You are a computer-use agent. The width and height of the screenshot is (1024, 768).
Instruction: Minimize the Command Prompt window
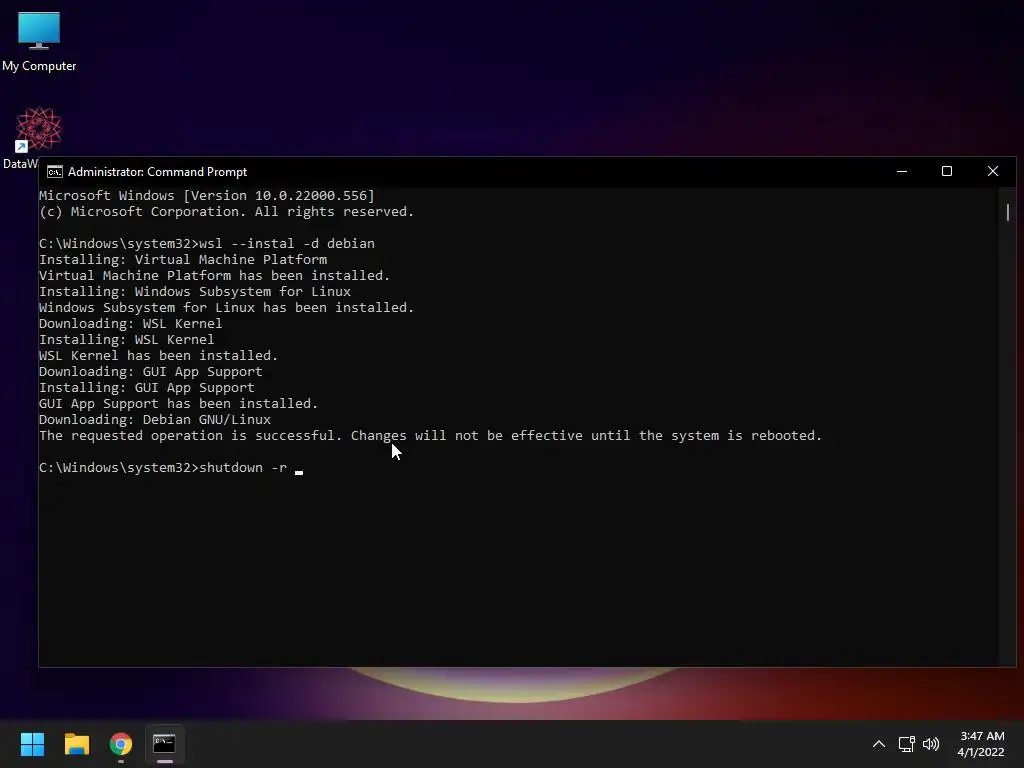[902, 171]
